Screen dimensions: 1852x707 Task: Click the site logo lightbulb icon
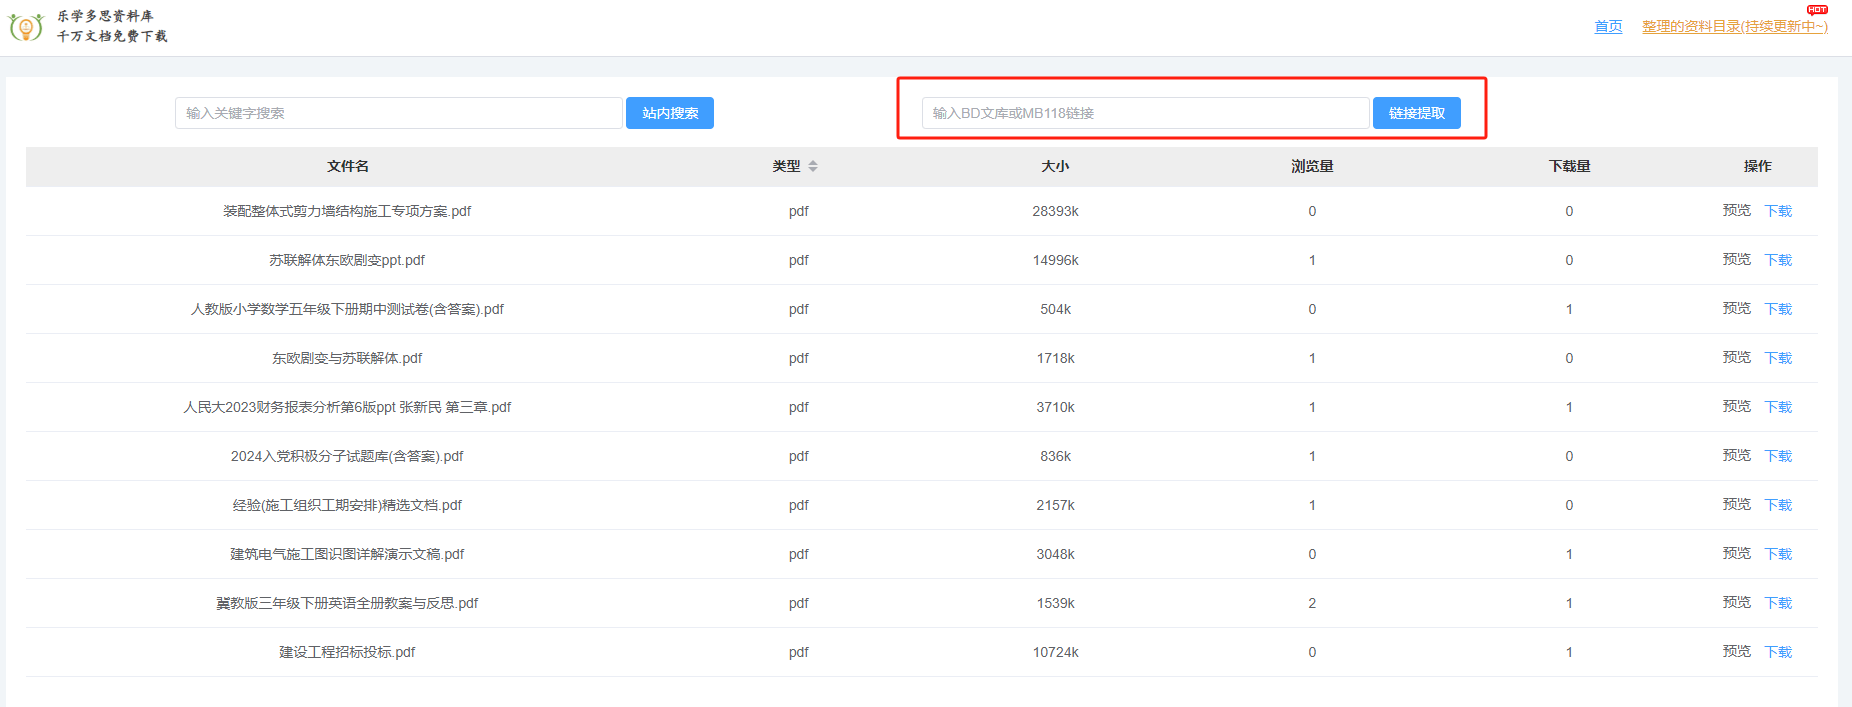(25, 27)
